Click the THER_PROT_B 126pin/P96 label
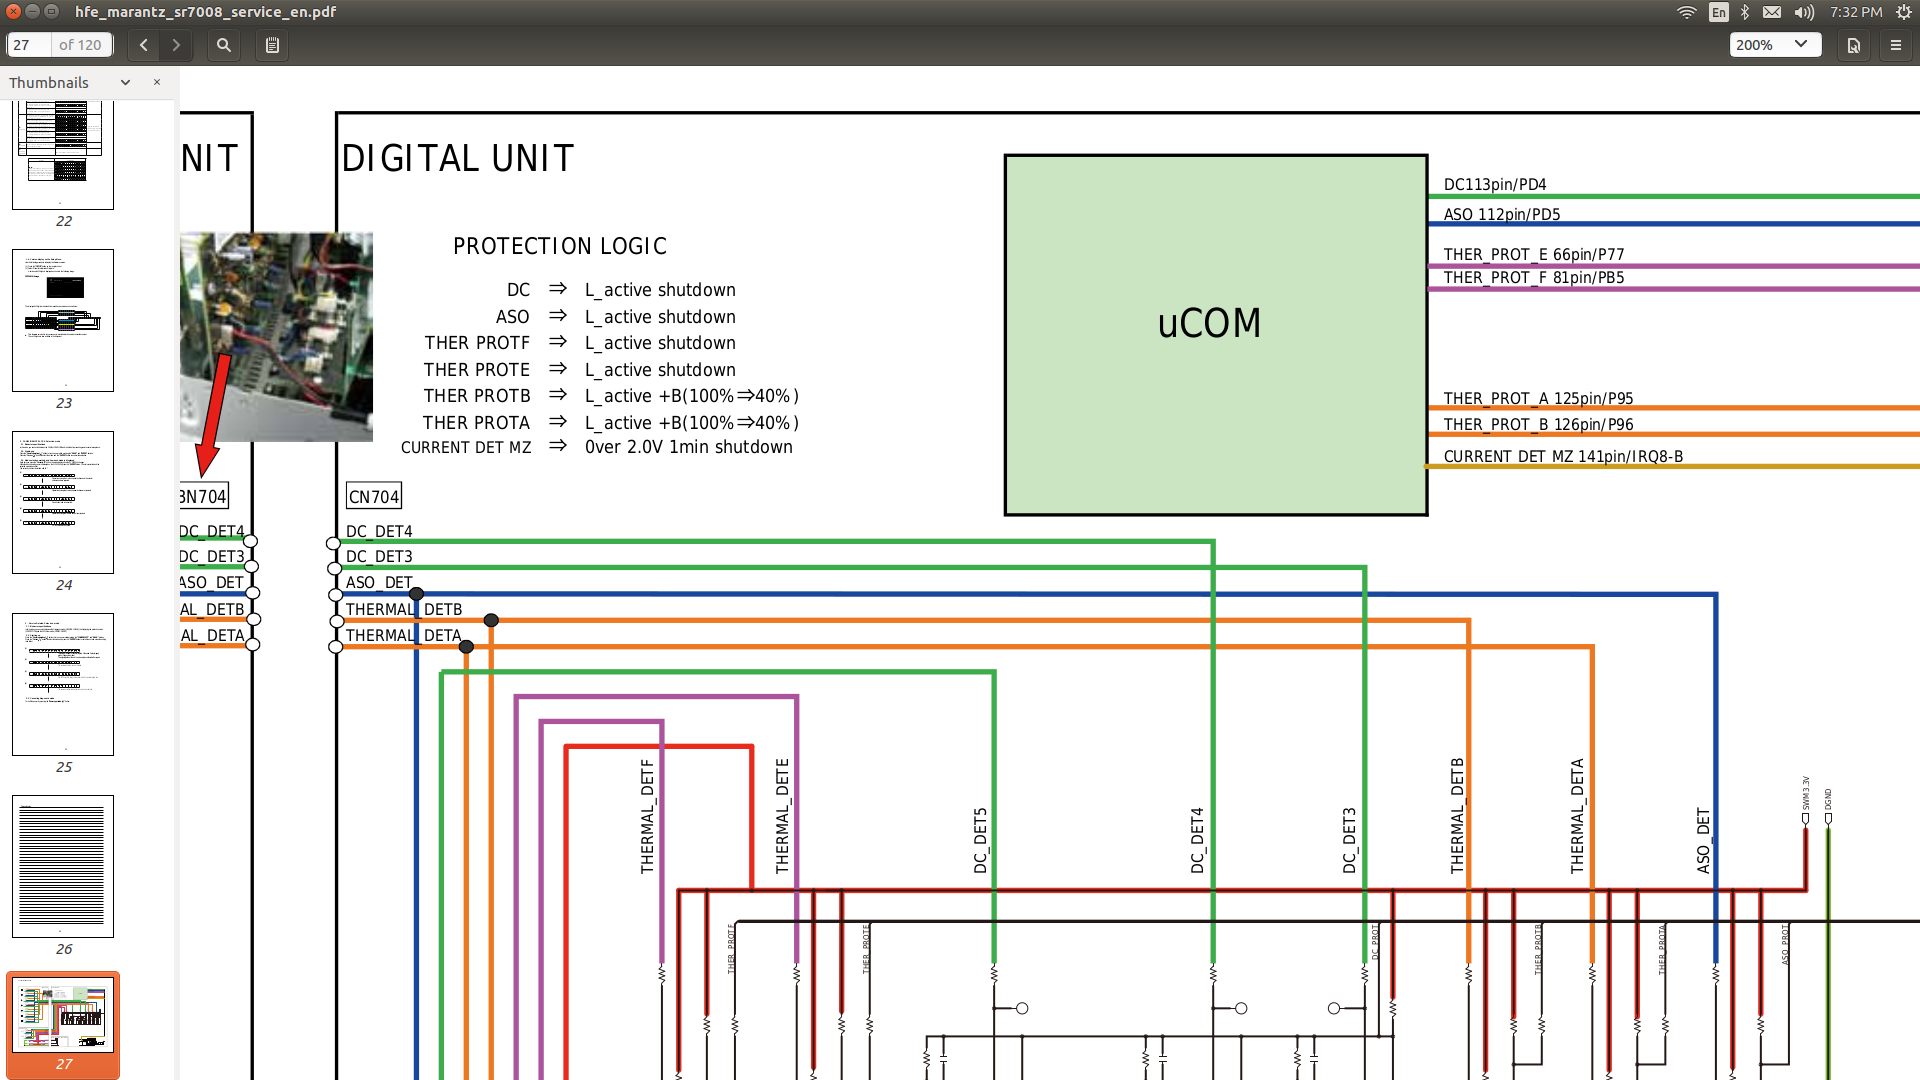 coord(1539,424)
